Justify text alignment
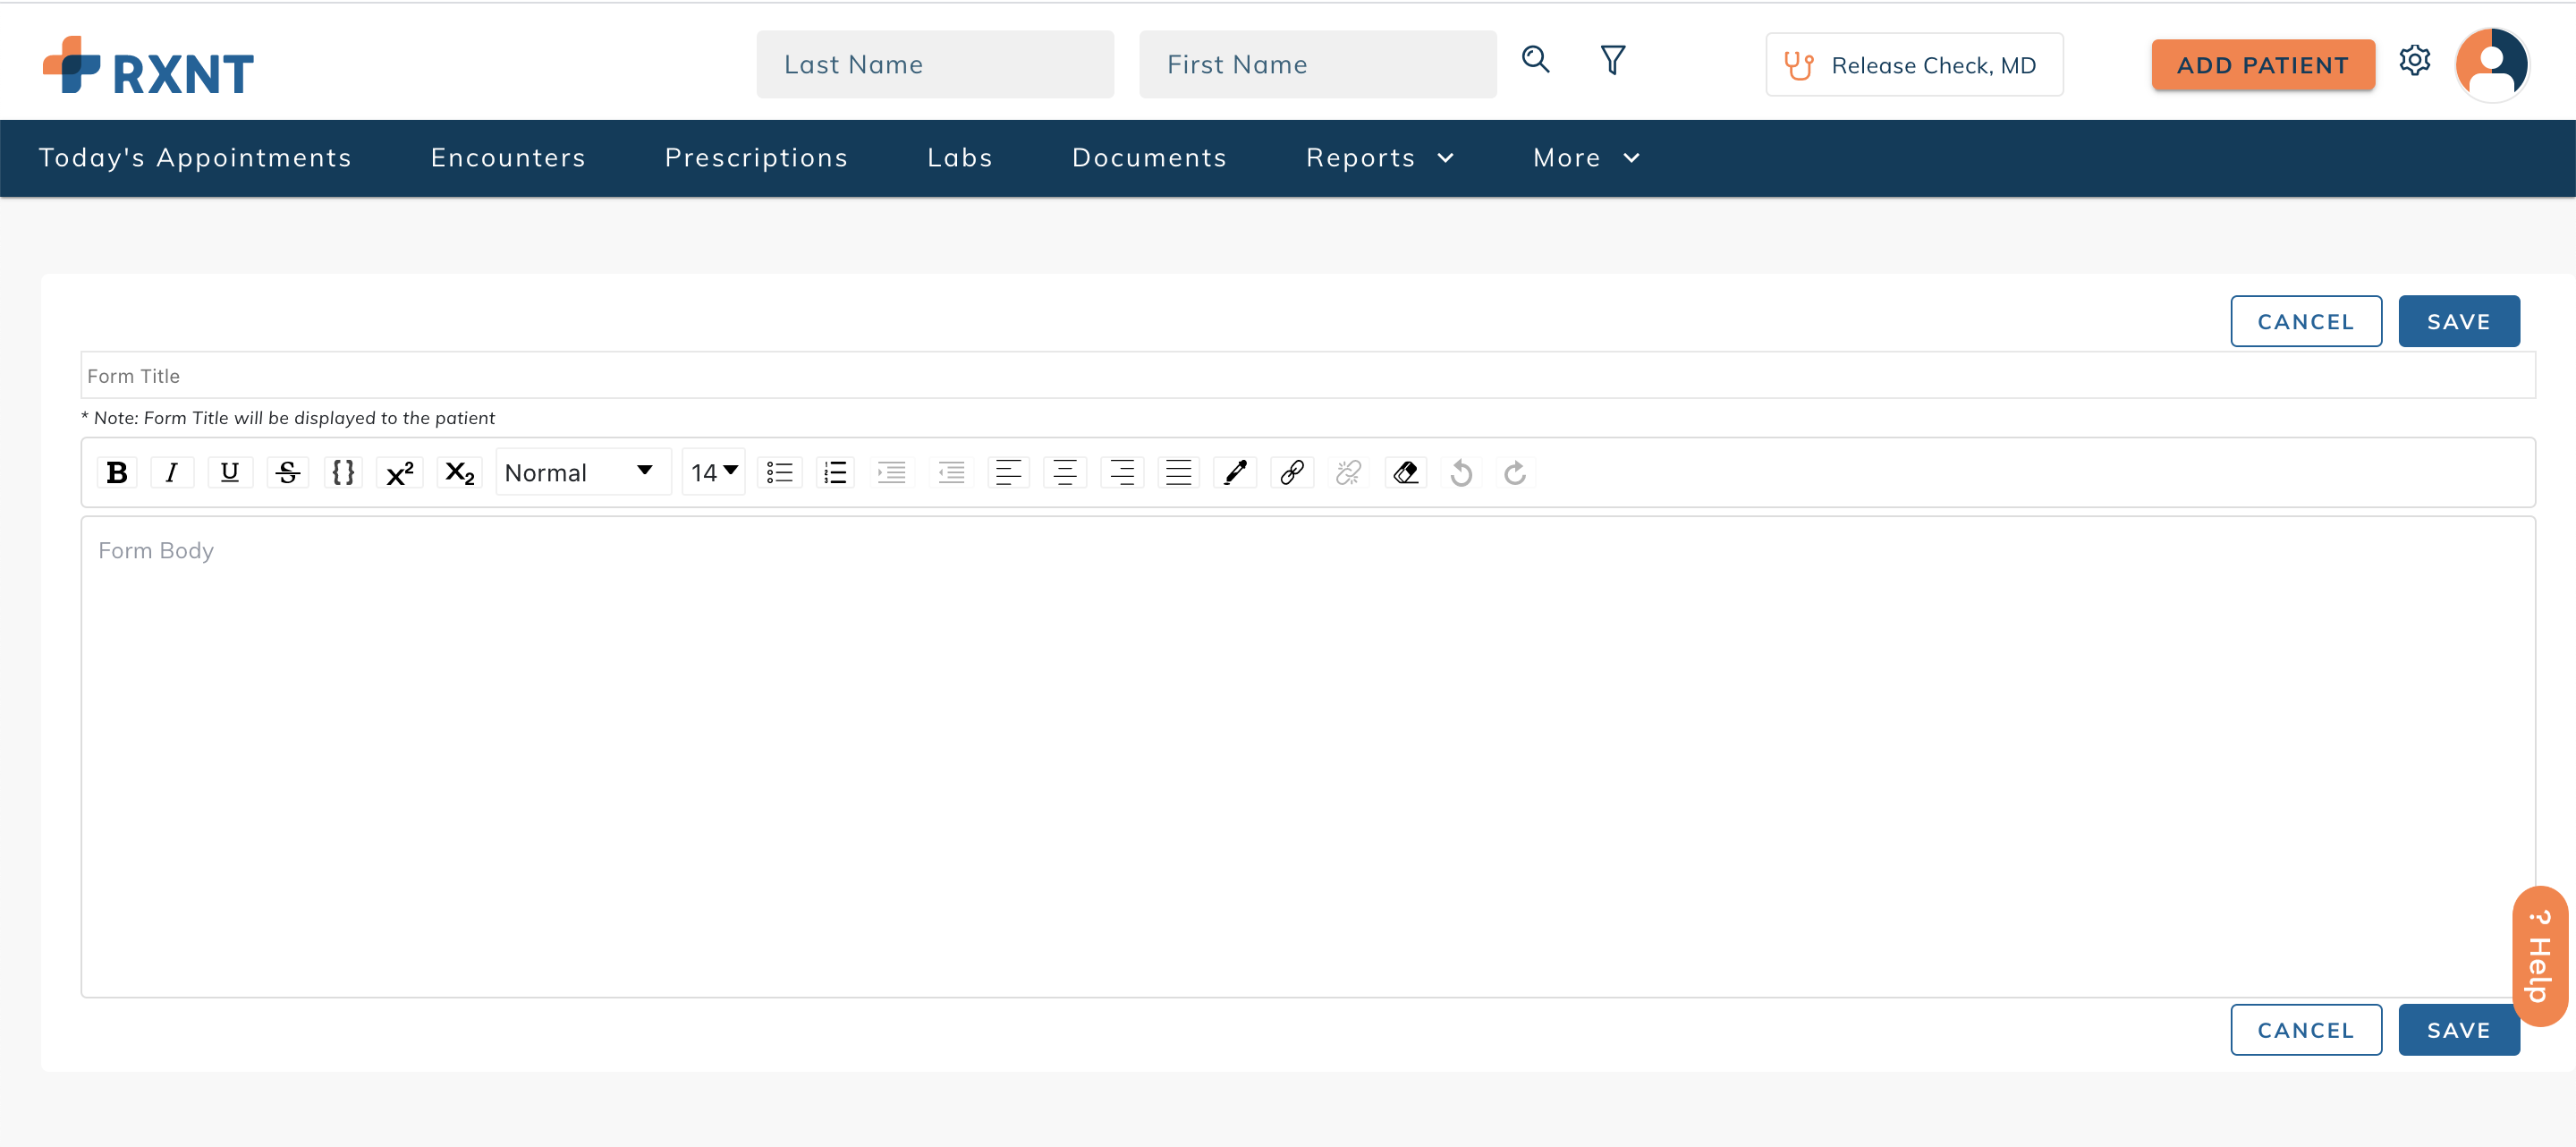The width and height of the screenshot is (2576, 1147). (x=1179, y=472)
